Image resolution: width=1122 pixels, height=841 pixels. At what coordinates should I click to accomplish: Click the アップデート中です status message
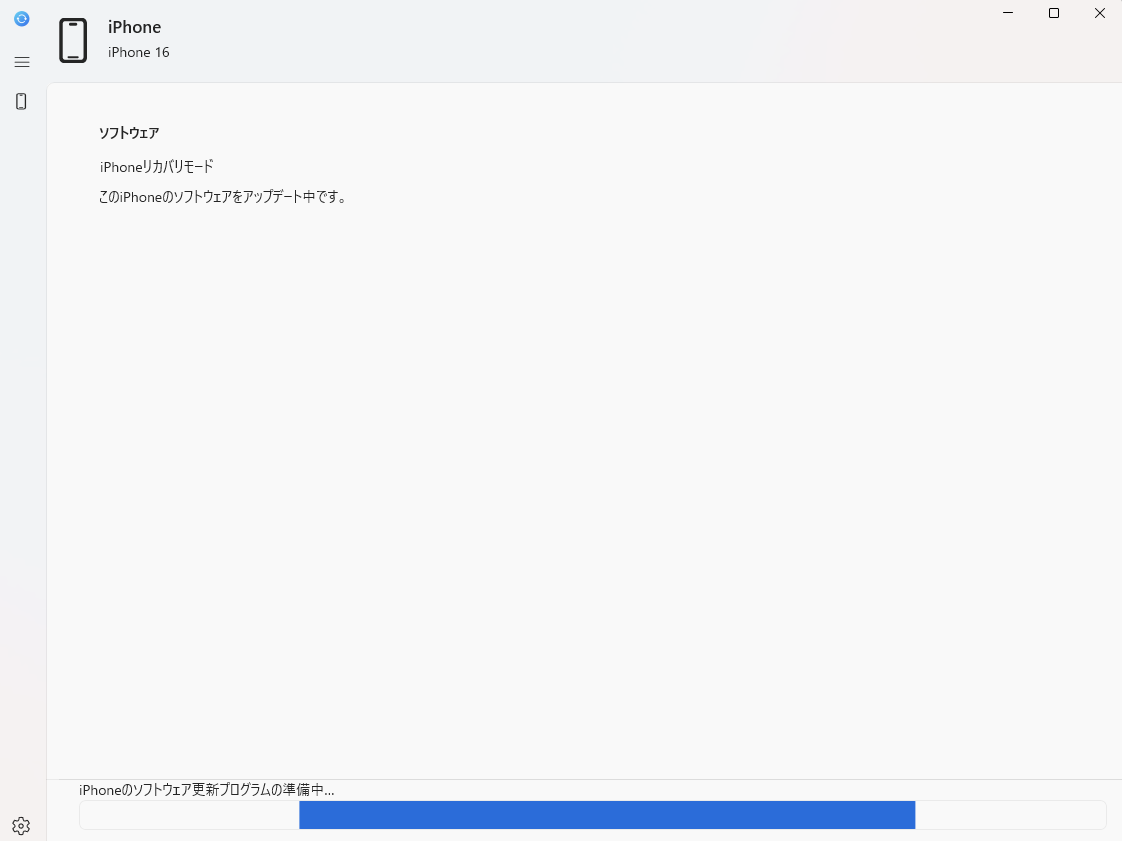coord(222,197)
